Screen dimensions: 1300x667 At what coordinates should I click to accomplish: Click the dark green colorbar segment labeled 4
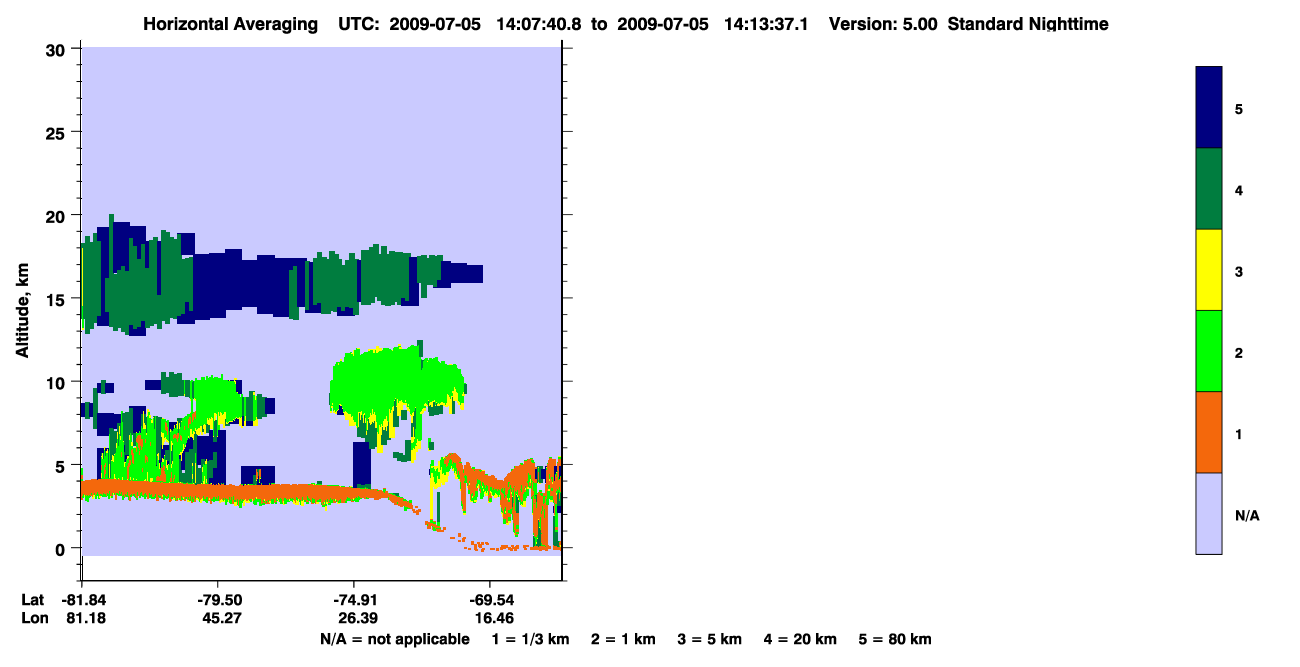[x=1209, y=189]
